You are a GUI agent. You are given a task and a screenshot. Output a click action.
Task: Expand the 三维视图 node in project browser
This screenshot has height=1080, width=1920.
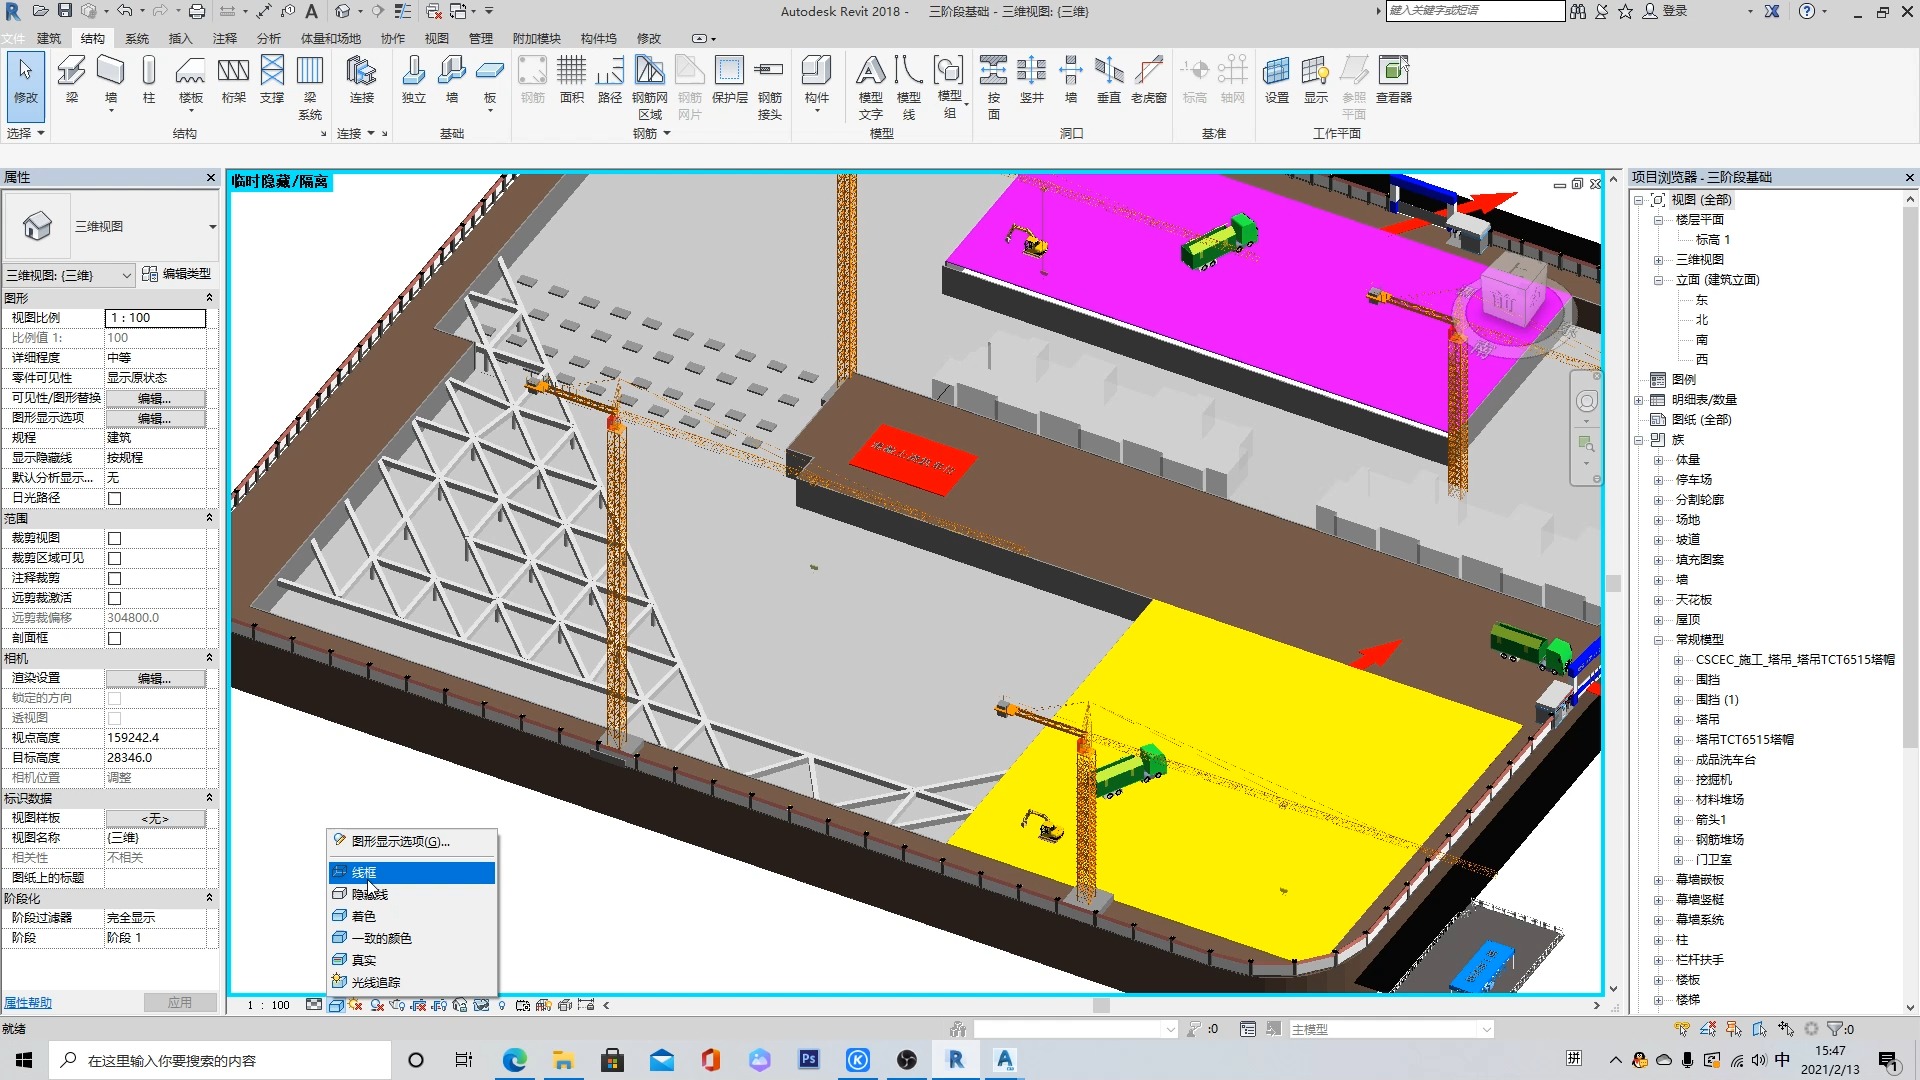pos(1658,260)
